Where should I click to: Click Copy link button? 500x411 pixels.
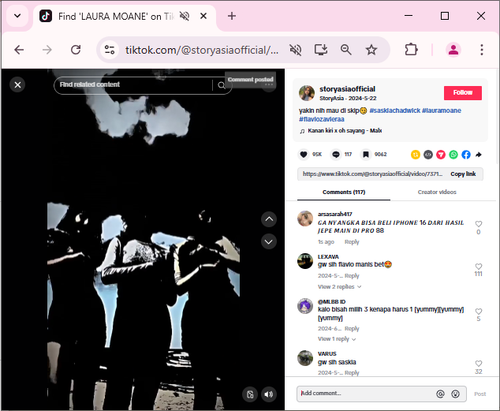(x=463, y=174)
